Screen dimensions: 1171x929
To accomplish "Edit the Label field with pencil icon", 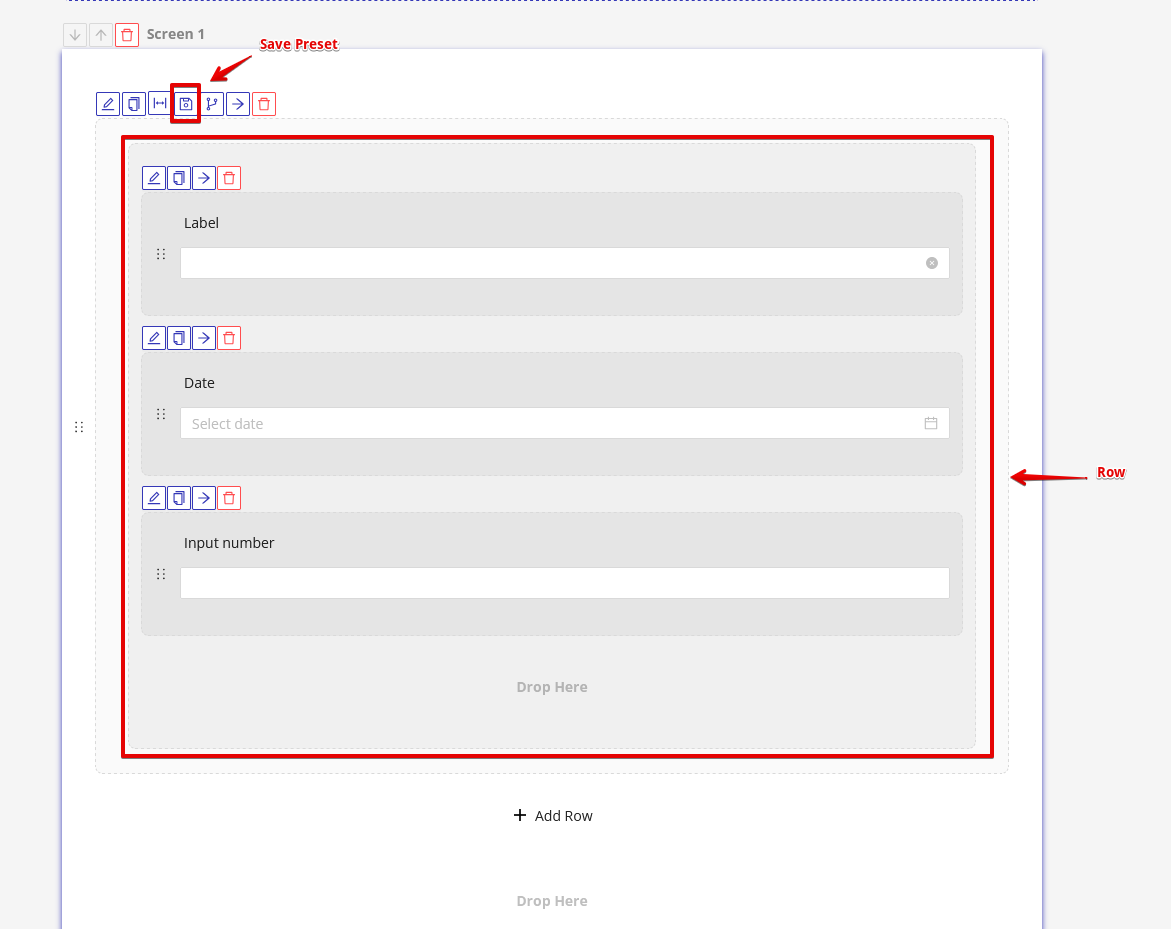I will [x=154, y=178].
